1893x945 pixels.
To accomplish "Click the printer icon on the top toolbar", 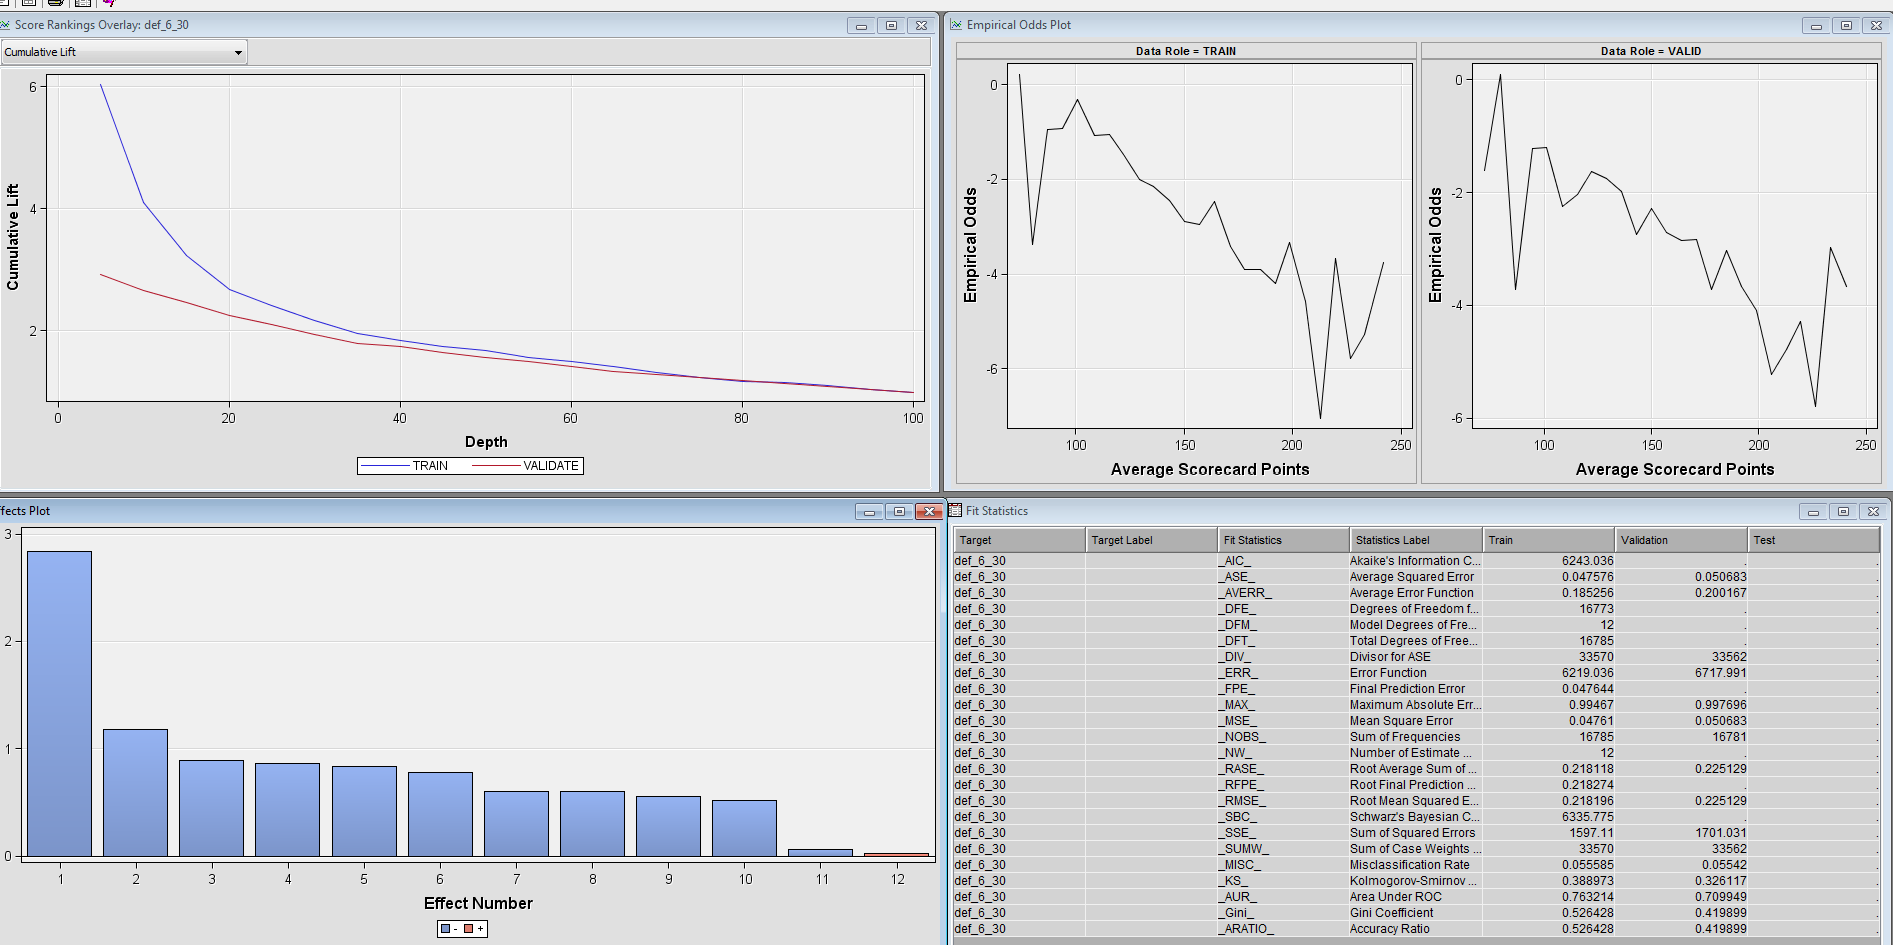I will coord(55,4).
